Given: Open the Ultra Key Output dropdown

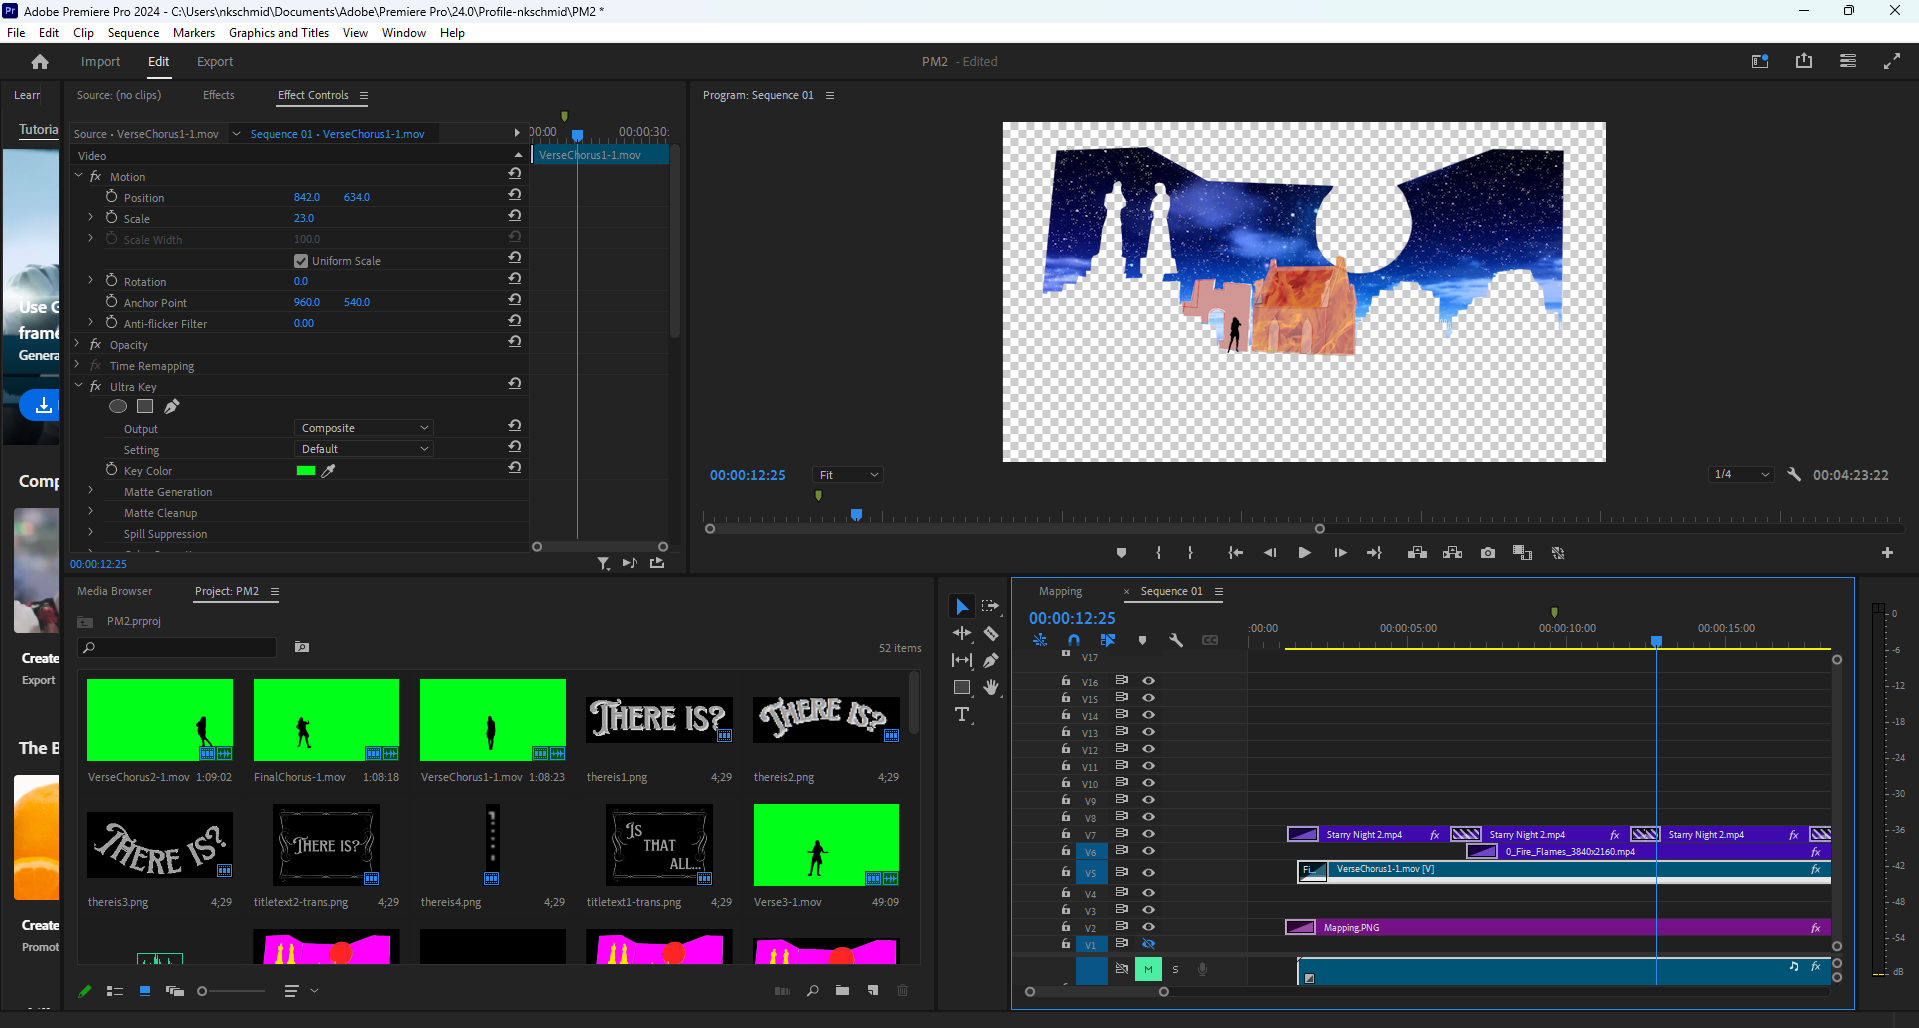Looking at the screenshot, I should (x=364, y=428).
